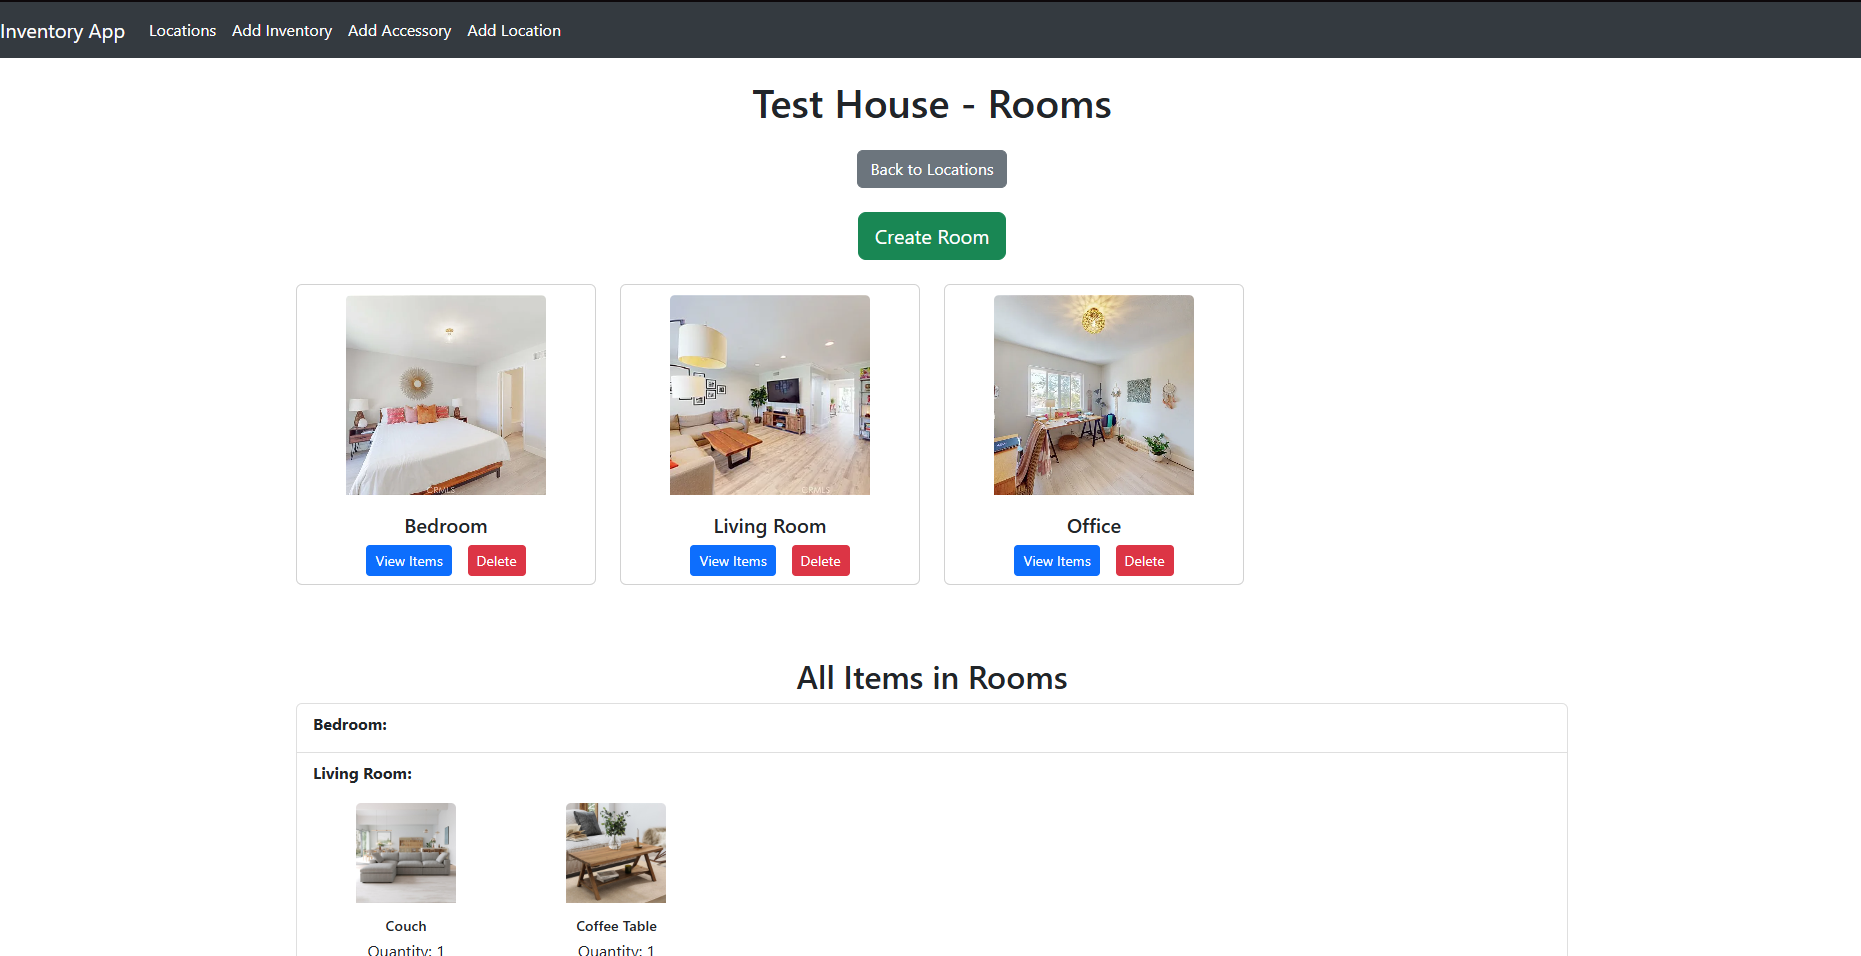
Task: Delete the Bedroom room
Action: point(496,560)
